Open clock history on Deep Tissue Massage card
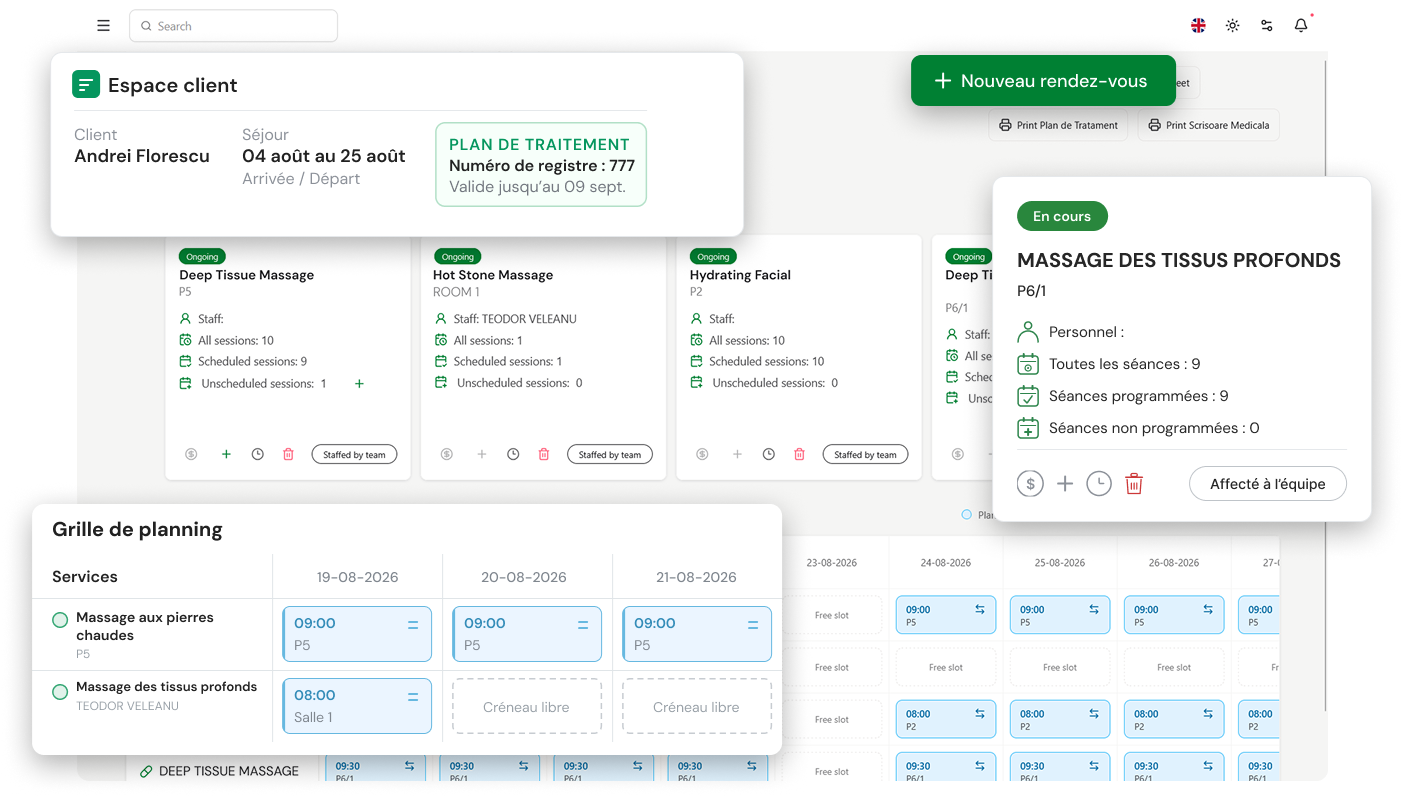 coord(257,454)
